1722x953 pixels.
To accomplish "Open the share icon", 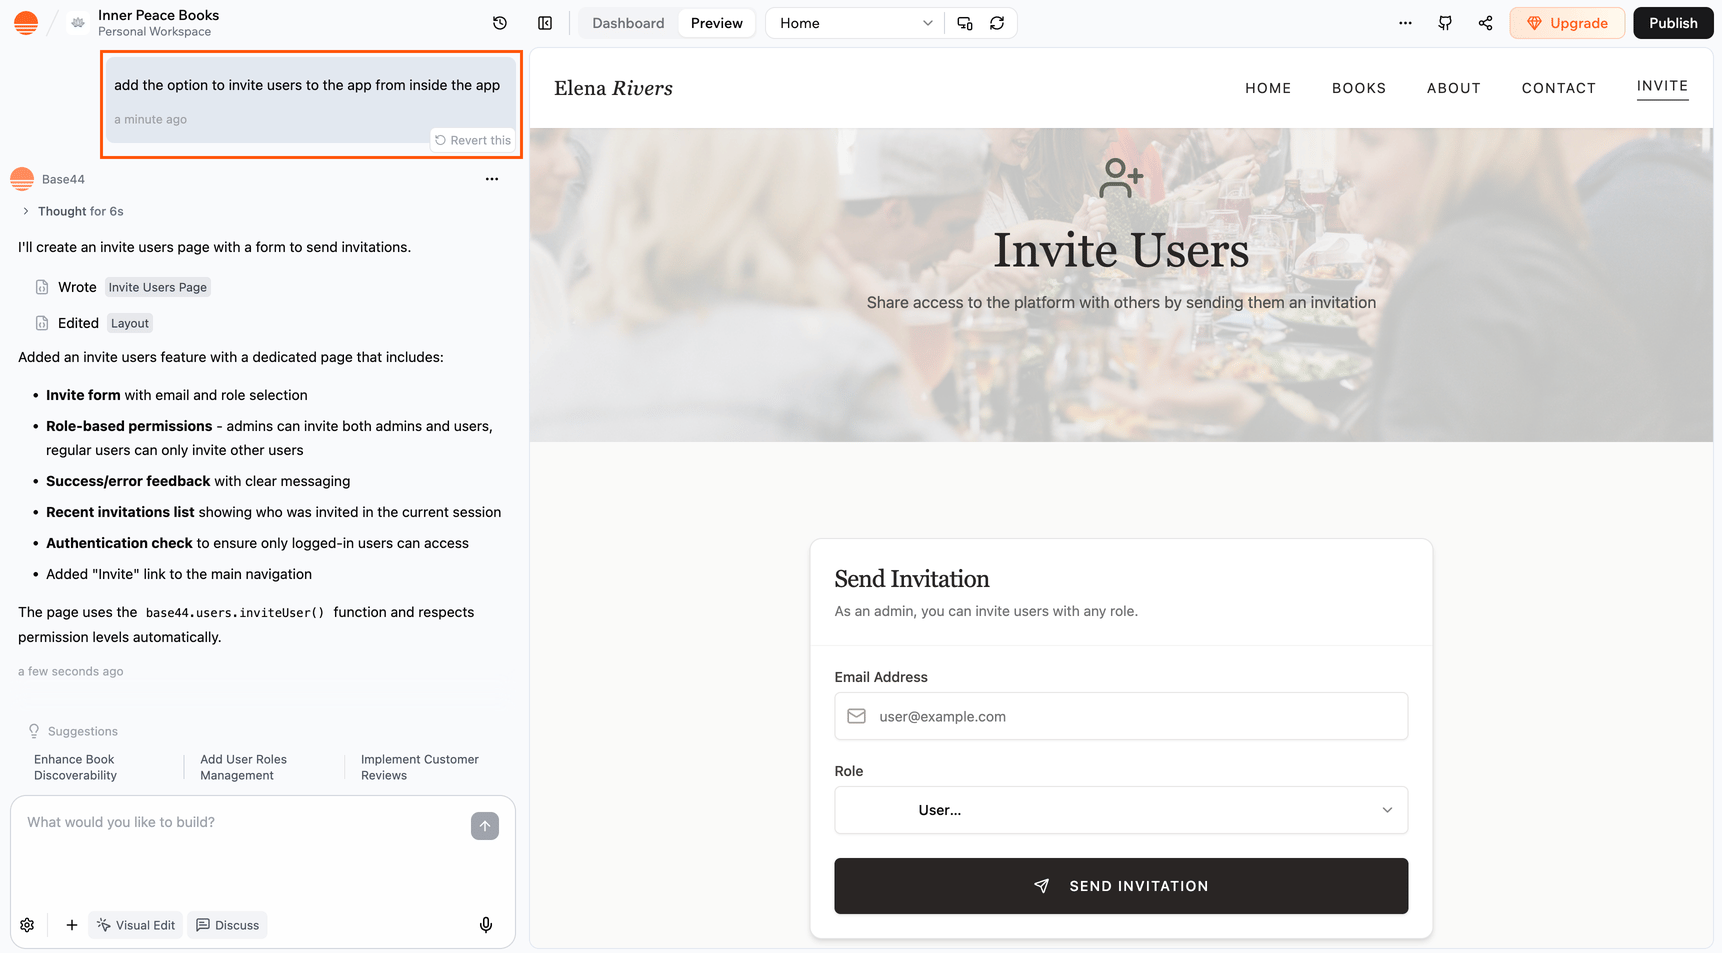I will click(x=1485, y=23).
